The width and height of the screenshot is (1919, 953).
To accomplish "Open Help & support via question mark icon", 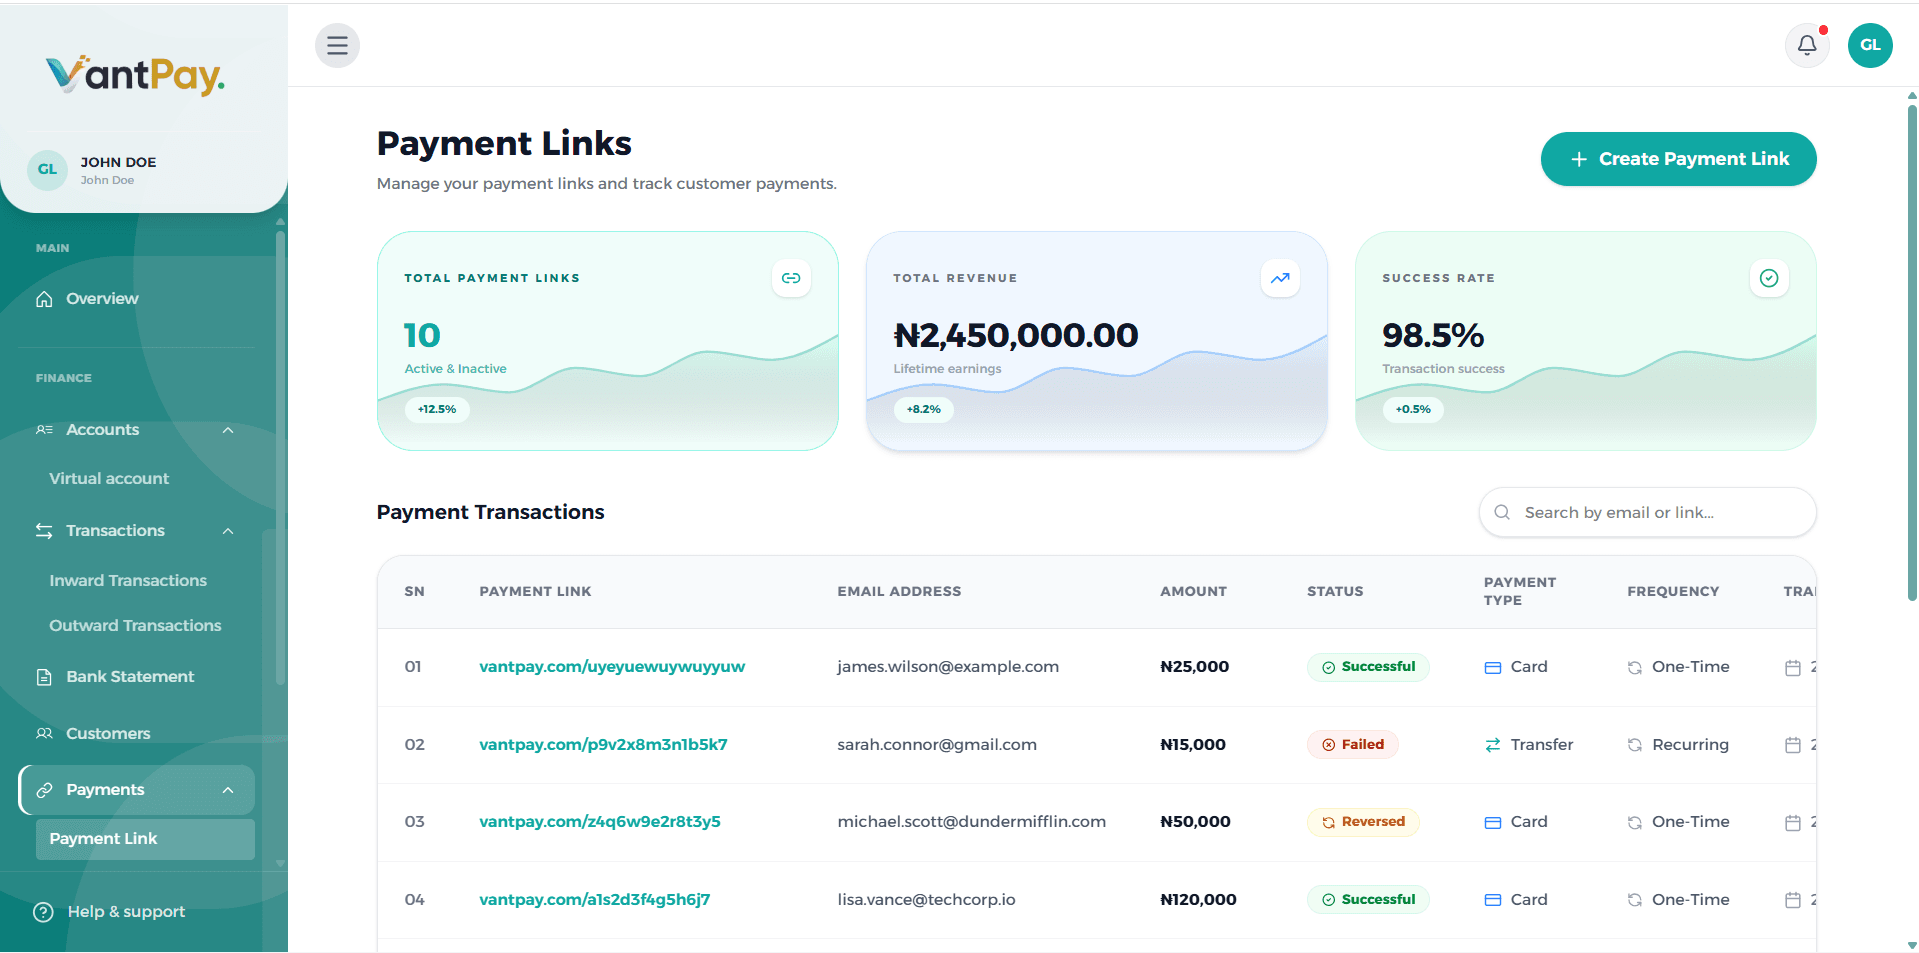I will (42, 911).
